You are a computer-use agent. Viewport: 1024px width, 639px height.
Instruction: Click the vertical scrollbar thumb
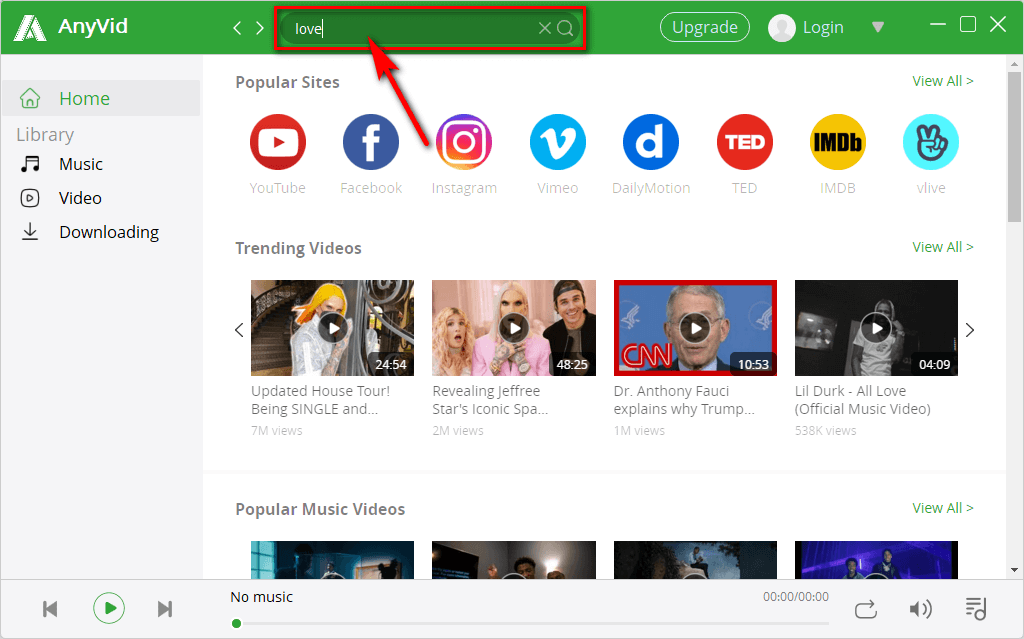pyautogui.click(x=1014, y=147)
